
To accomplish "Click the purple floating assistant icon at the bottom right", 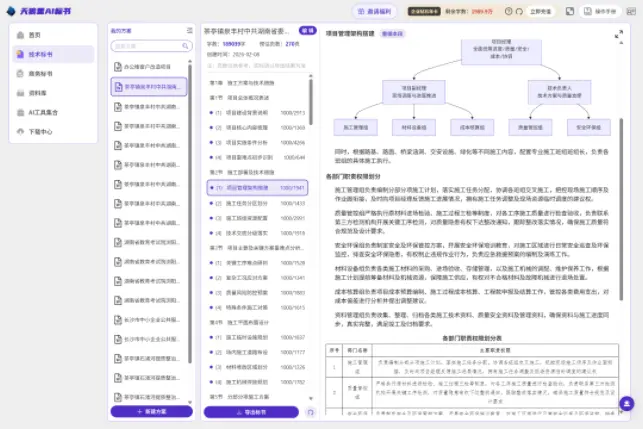I will (626, 403).
